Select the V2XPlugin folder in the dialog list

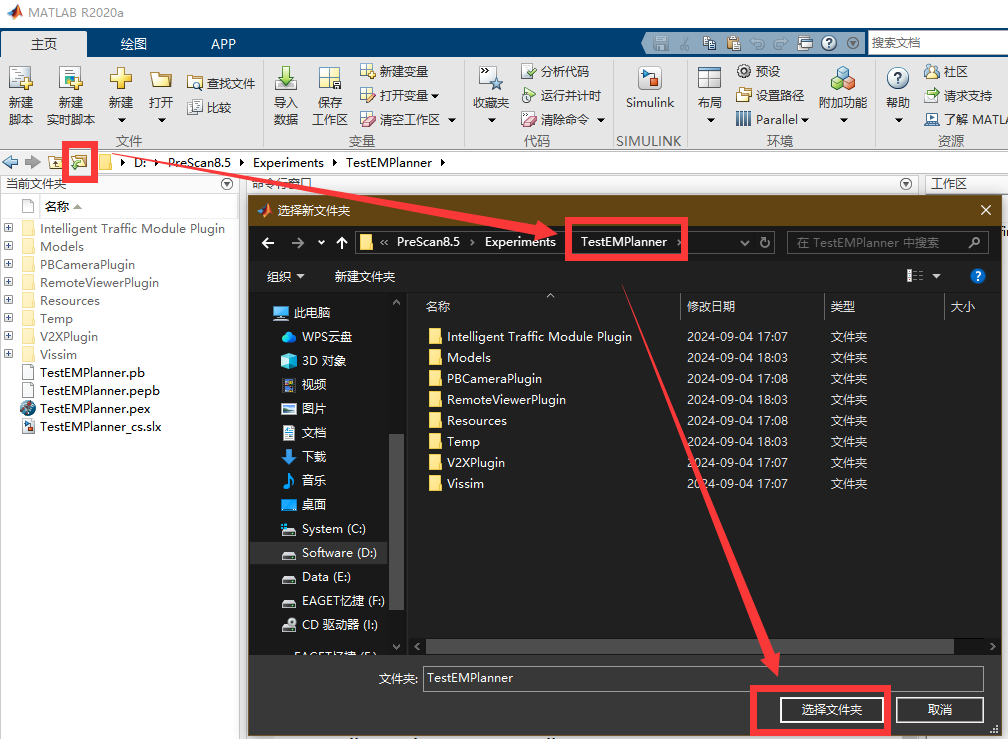tap(476, 463)
